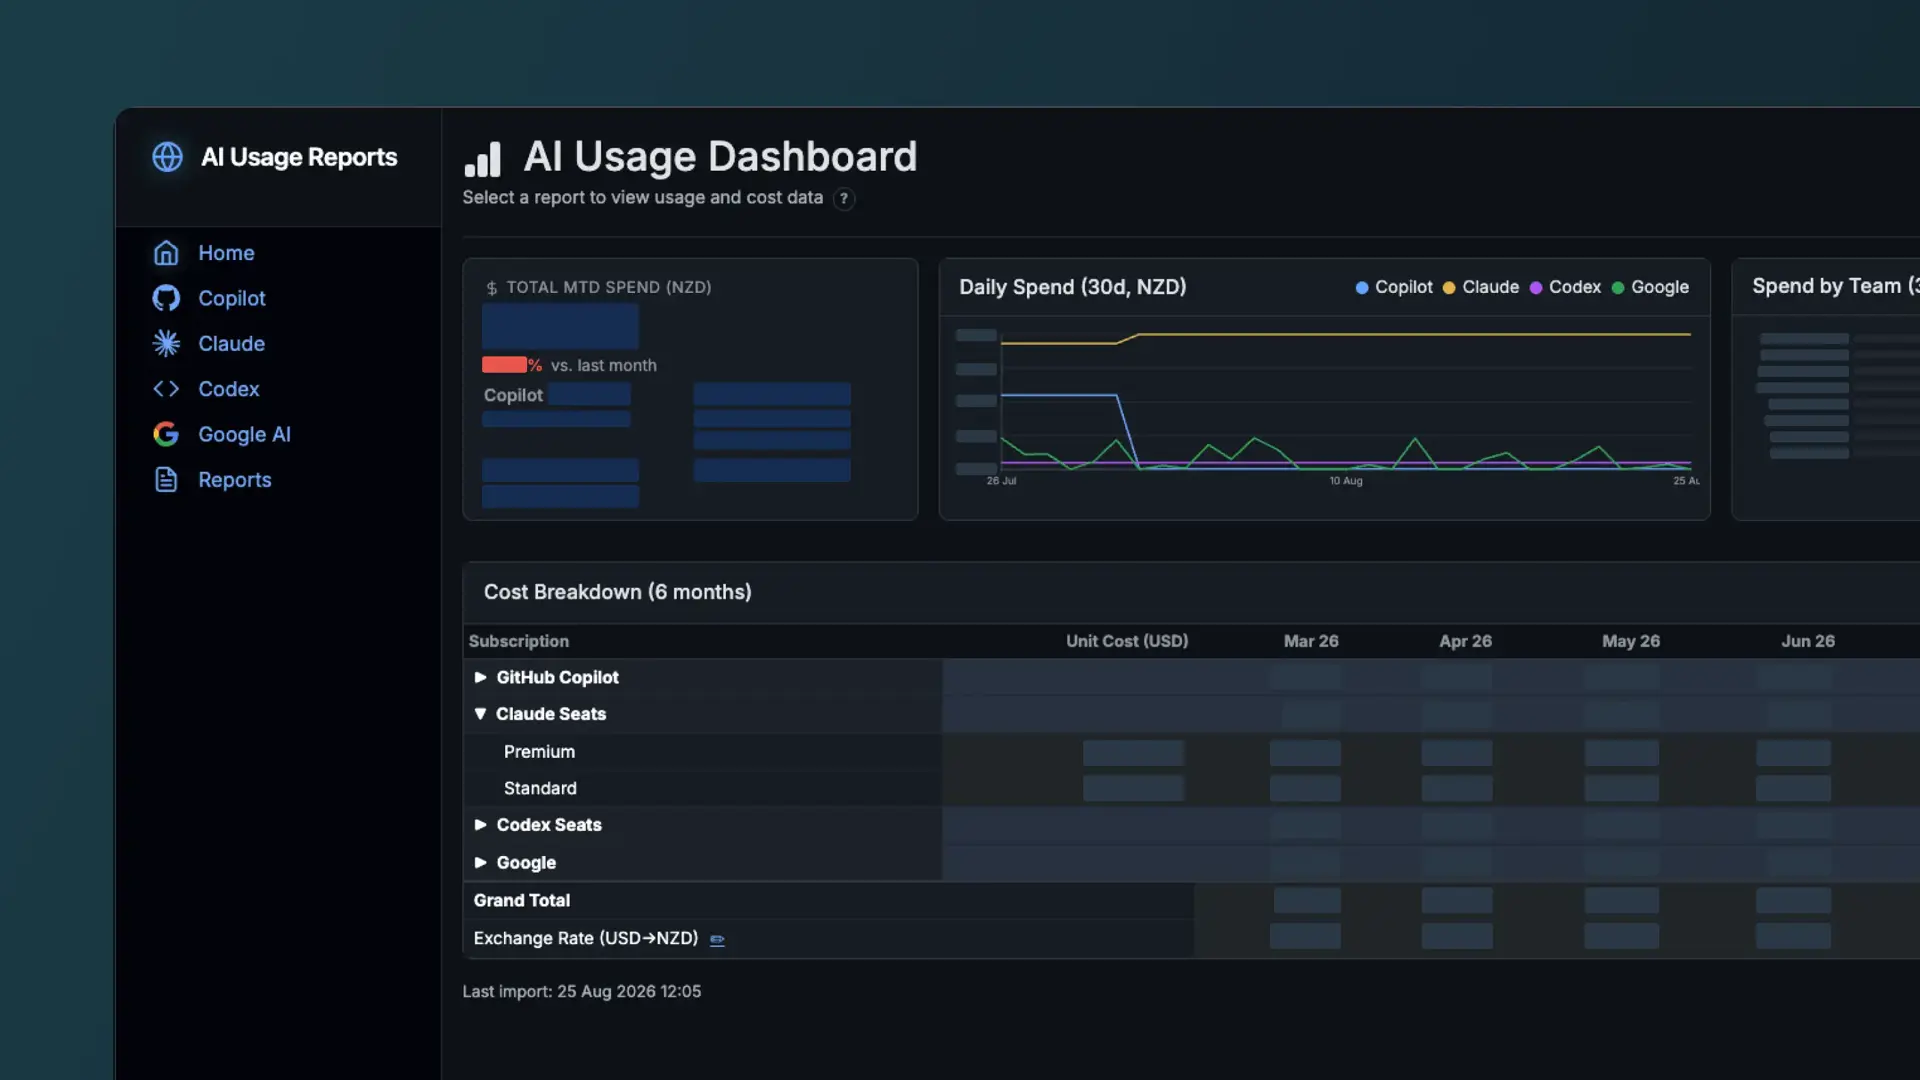Toggle the Codex purple legend dot

click(x=1536, y=288)
